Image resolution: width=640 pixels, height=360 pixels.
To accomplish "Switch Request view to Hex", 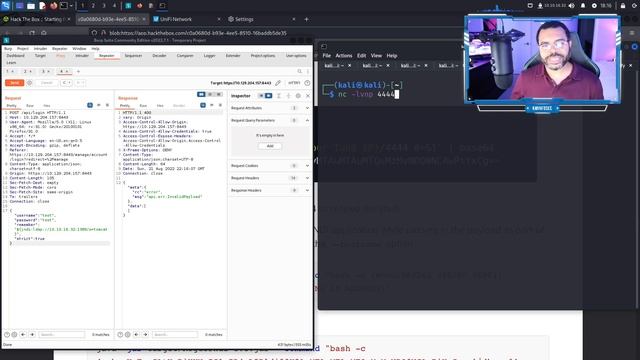I will point(47,106).
